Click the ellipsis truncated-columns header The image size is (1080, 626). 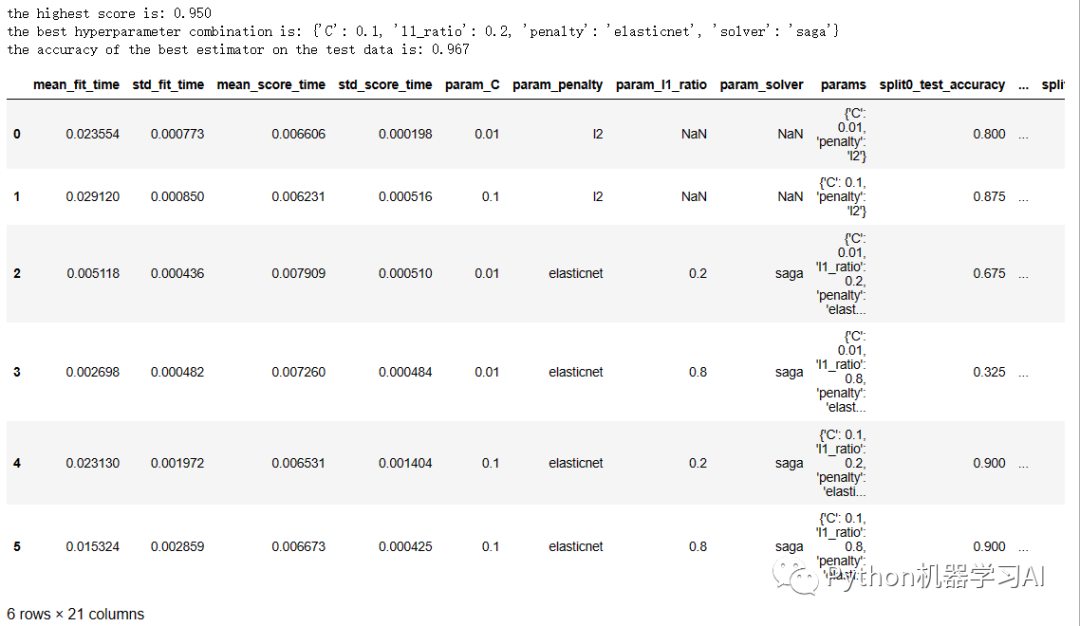tap(1023, 85)
